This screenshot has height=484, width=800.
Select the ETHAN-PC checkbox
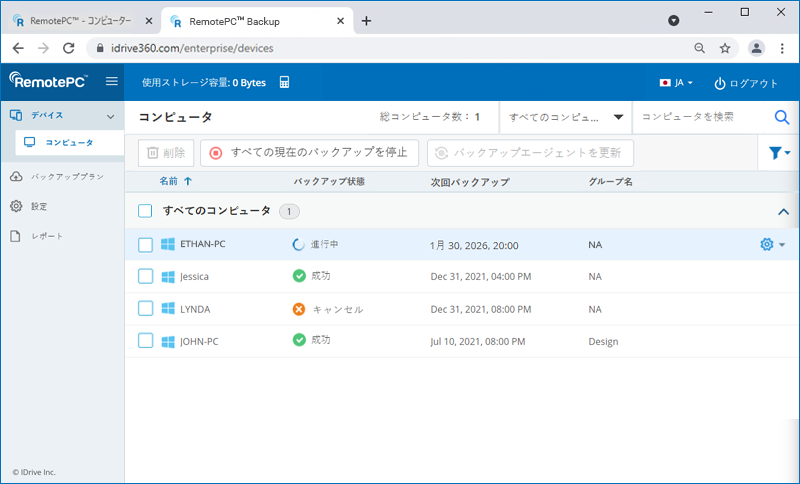pyautogui.click(x=145, y=245)
